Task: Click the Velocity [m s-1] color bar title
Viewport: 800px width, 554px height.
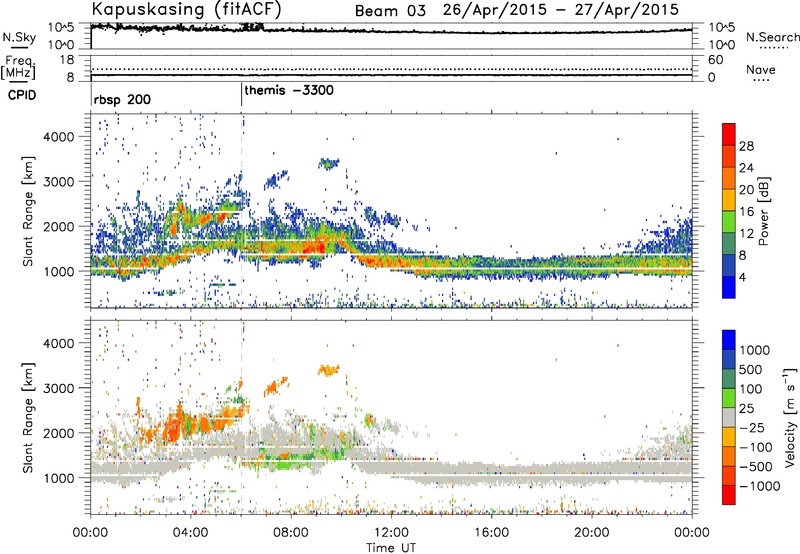Action: click(x=790, y=417)
